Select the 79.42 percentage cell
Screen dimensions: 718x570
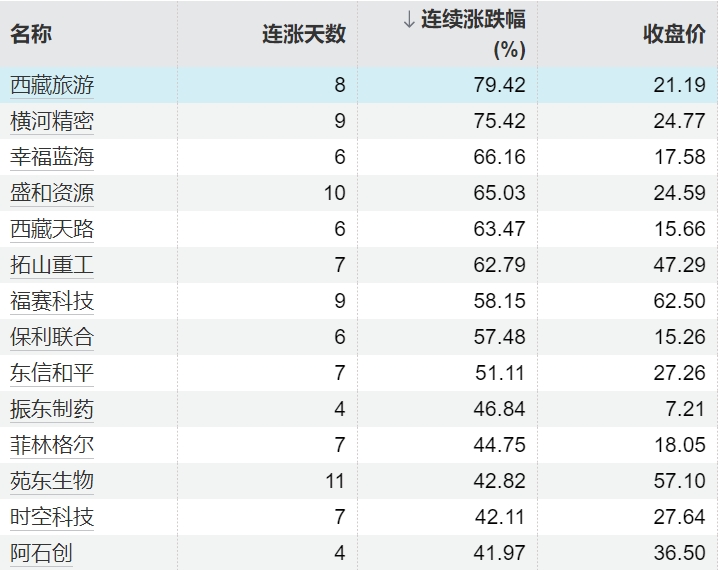499,85
